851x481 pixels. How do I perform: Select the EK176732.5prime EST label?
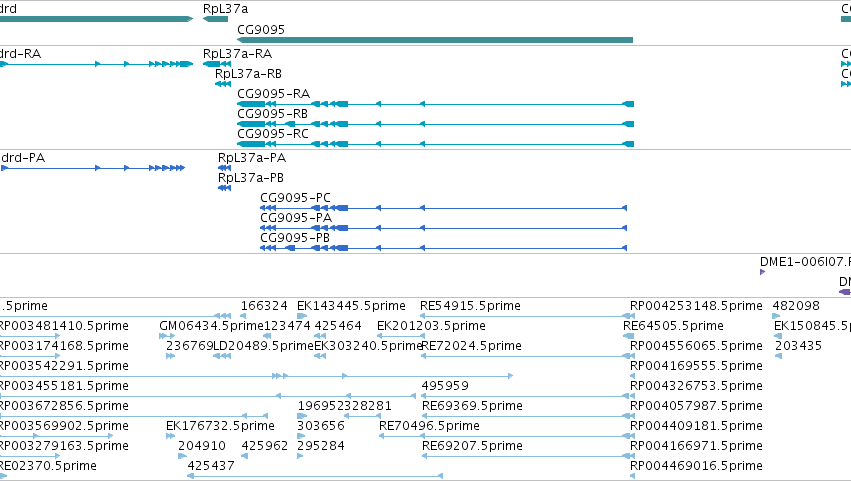click(x=220, y=426)
